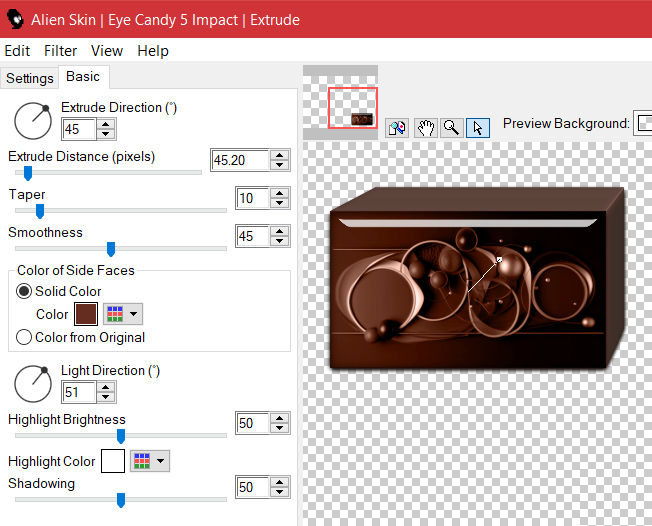Click the Light Direction angle dial

coord(33,383)
